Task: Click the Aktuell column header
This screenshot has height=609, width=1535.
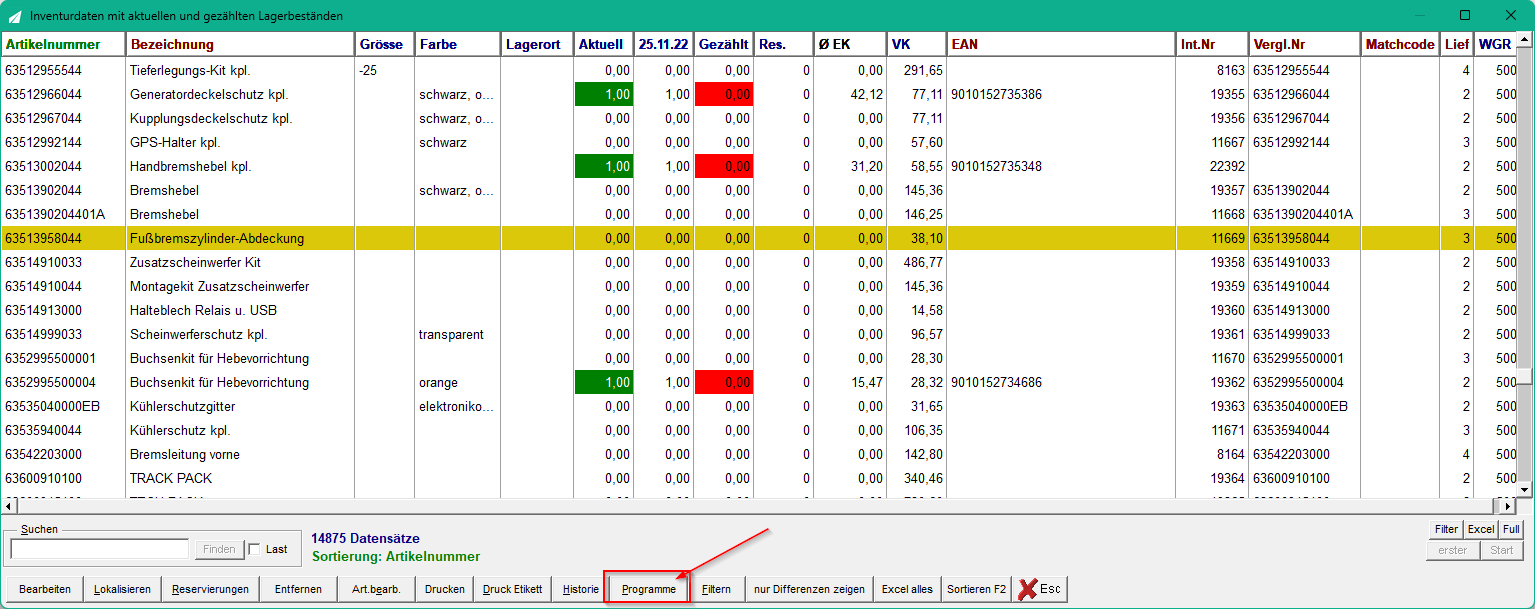Action: (605, 45)
